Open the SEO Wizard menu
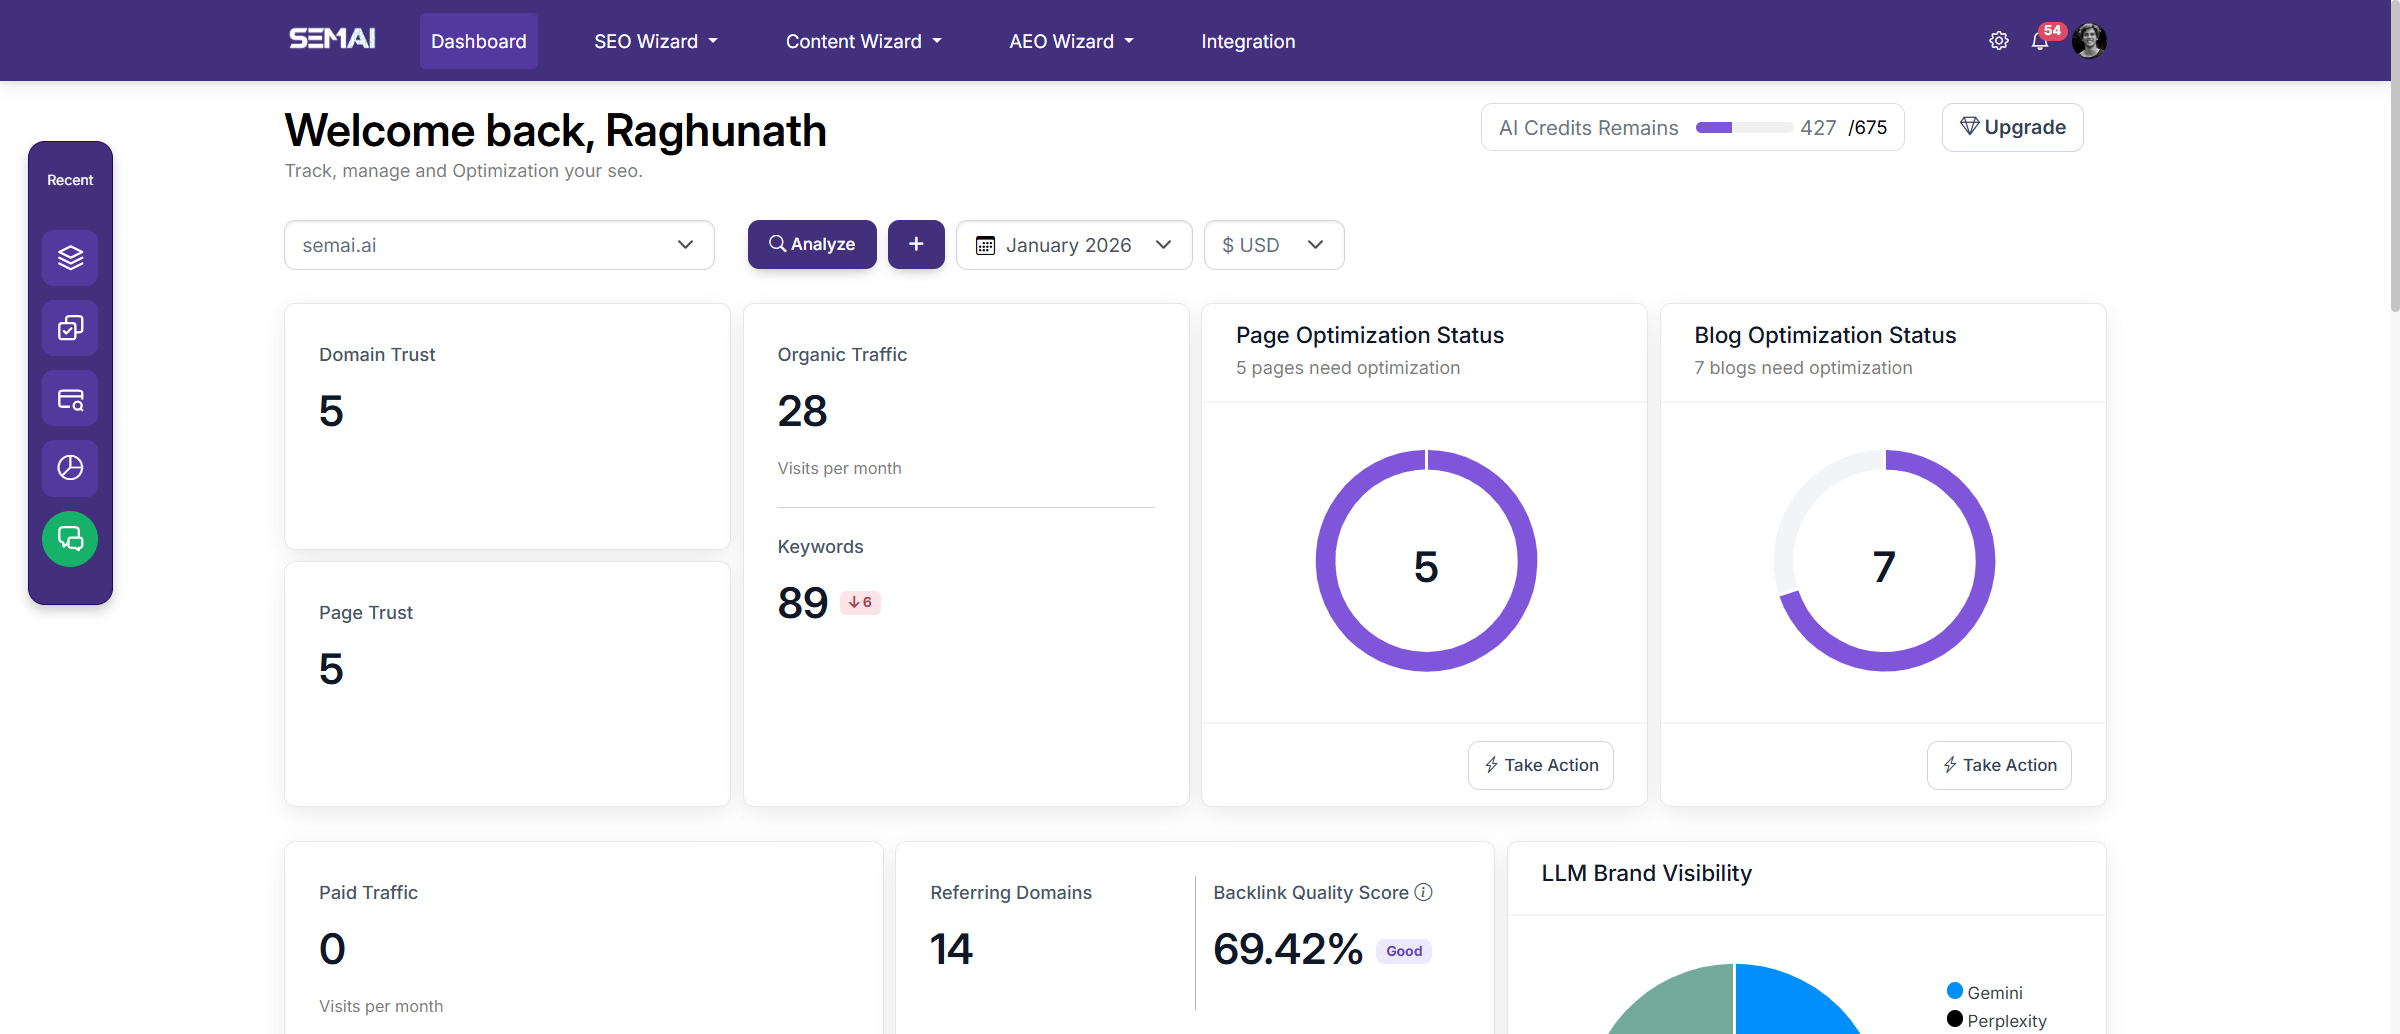The height and width of the screenshot is (1034, 2400). tap(655, 41)
